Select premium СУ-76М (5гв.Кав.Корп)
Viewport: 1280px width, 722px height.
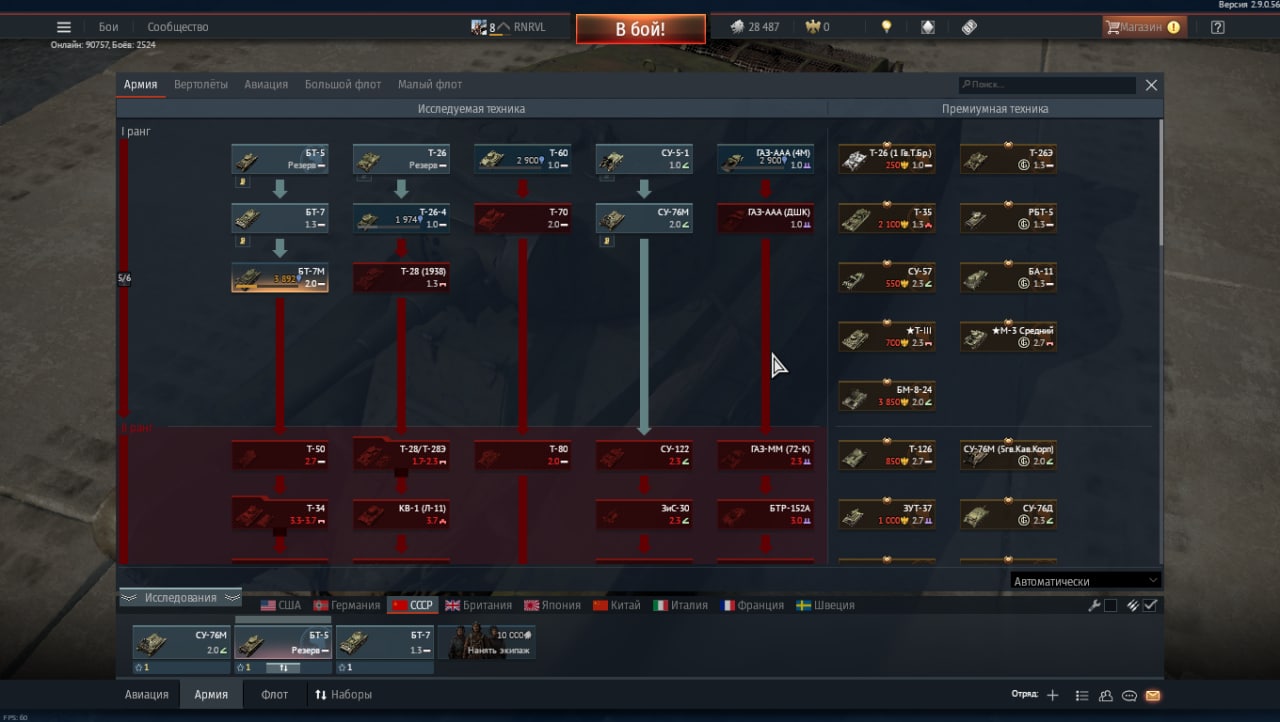[1009, 455]
